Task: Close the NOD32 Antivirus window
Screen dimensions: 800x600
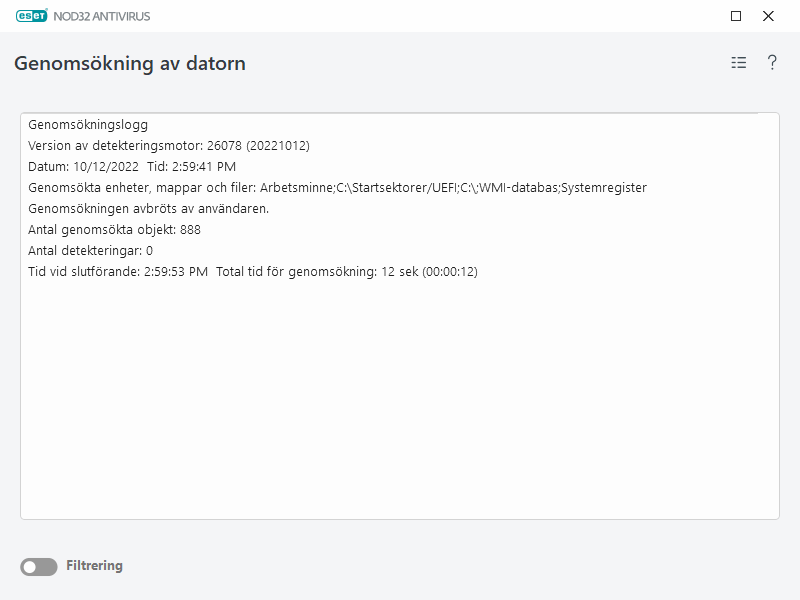Action: [x=767, y=16]
